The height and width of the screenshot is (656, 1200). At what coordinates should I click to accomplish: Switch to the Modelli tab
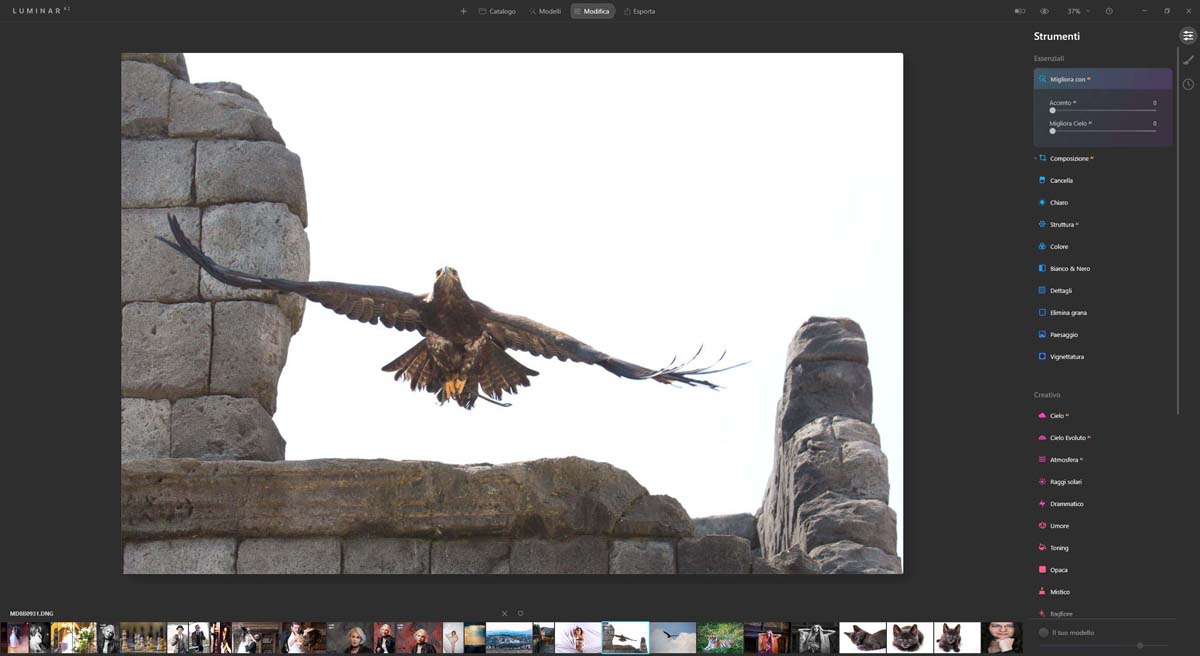[x=545, y=11]
